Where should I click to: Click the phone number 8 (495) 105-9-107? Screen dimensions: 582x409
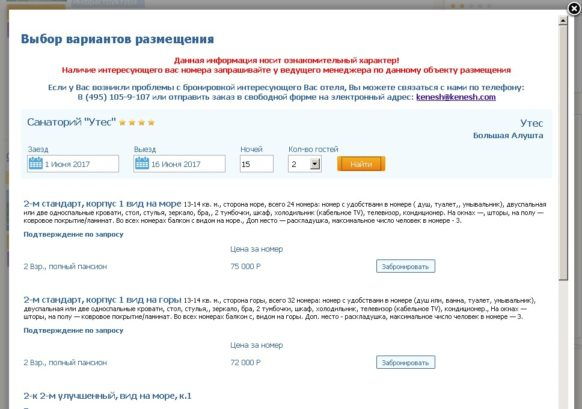click(114, 97)
